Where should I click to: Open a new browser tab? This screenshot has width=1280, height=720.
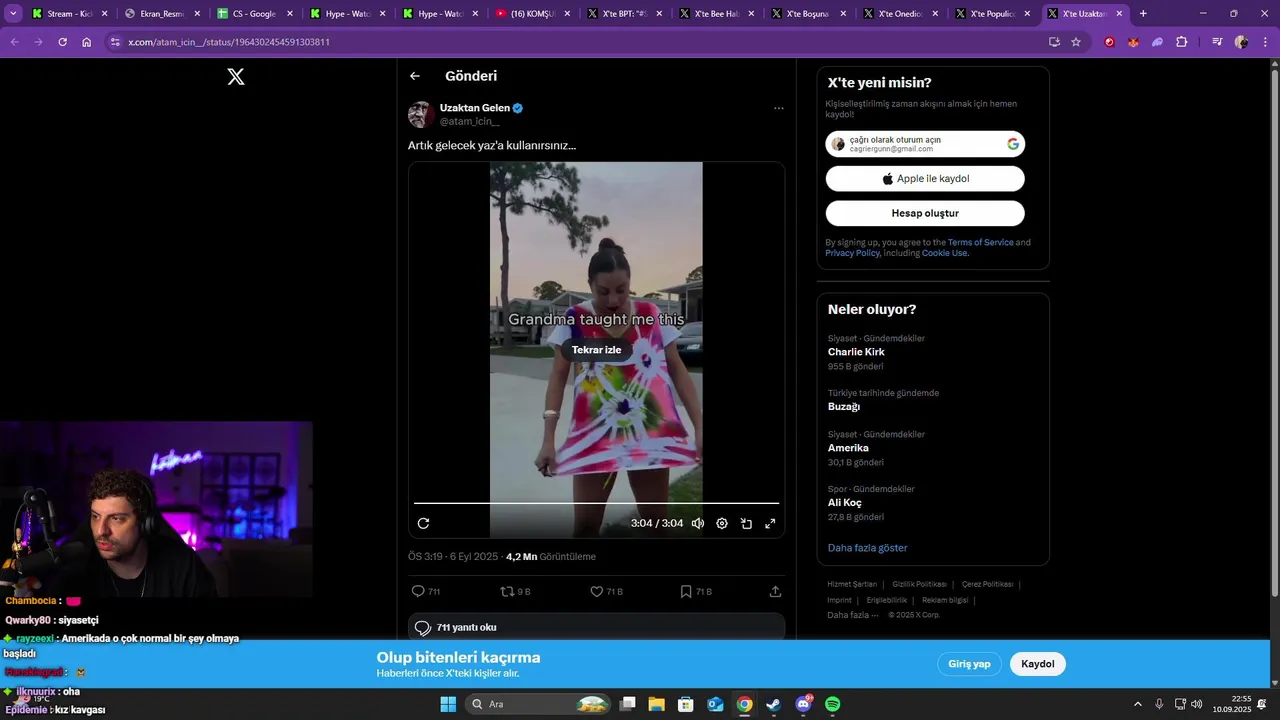1143,14
